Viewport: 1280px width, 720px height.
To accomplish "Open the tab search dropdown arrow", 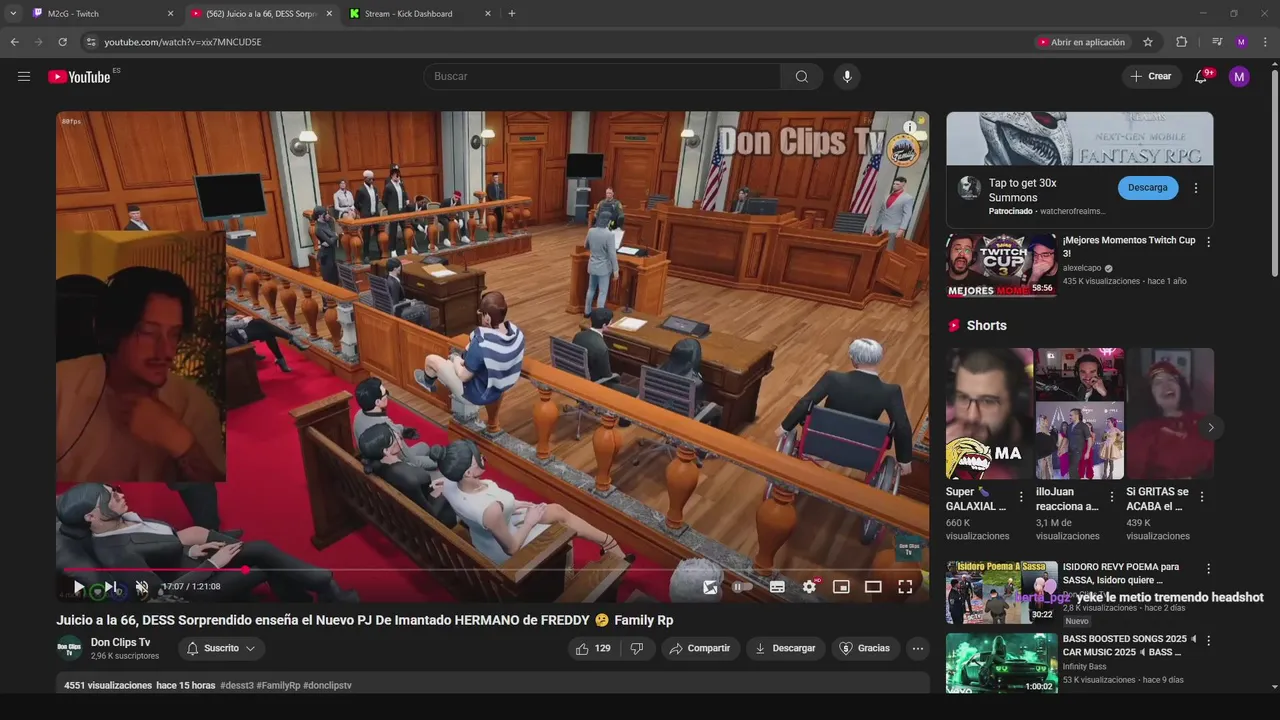I will click(x=13, y=14).
